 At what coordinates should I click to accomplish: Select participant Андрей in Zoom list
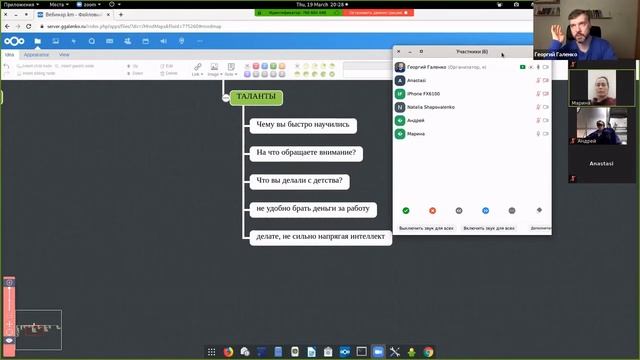[x=472, y=120]
